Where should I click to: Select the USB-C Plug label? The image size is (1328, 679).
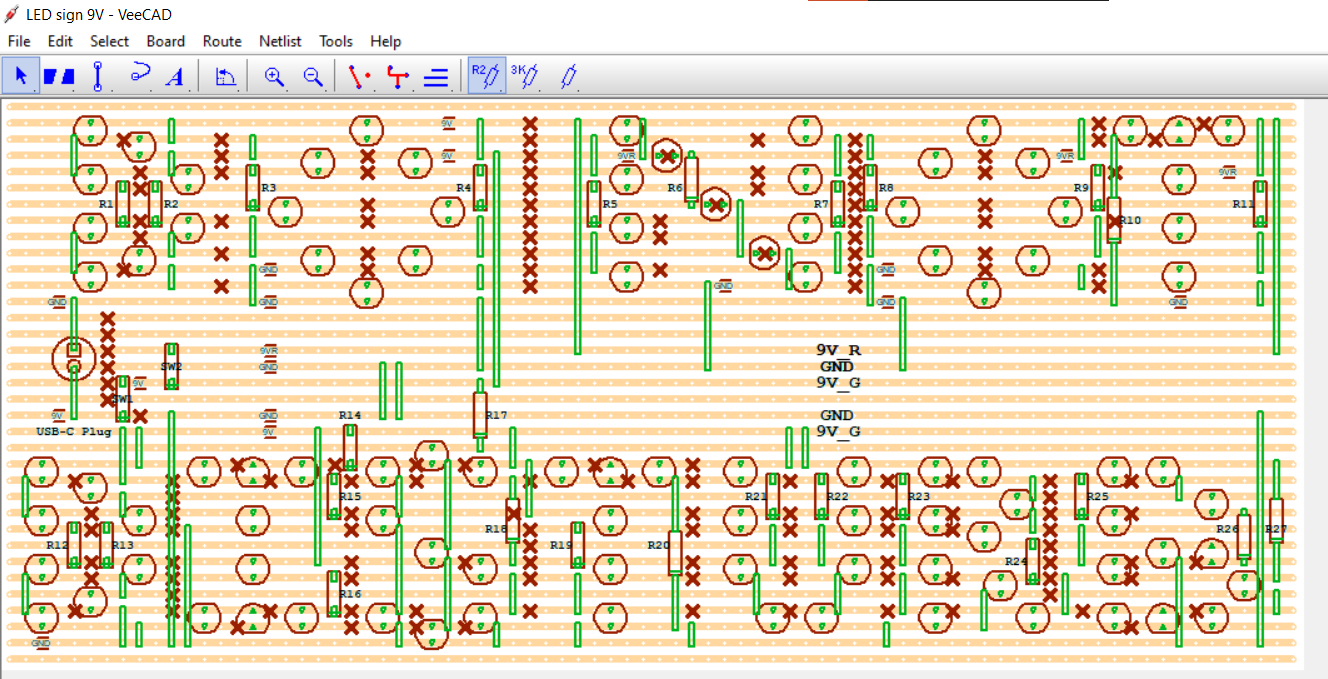(x=74, y=432)
